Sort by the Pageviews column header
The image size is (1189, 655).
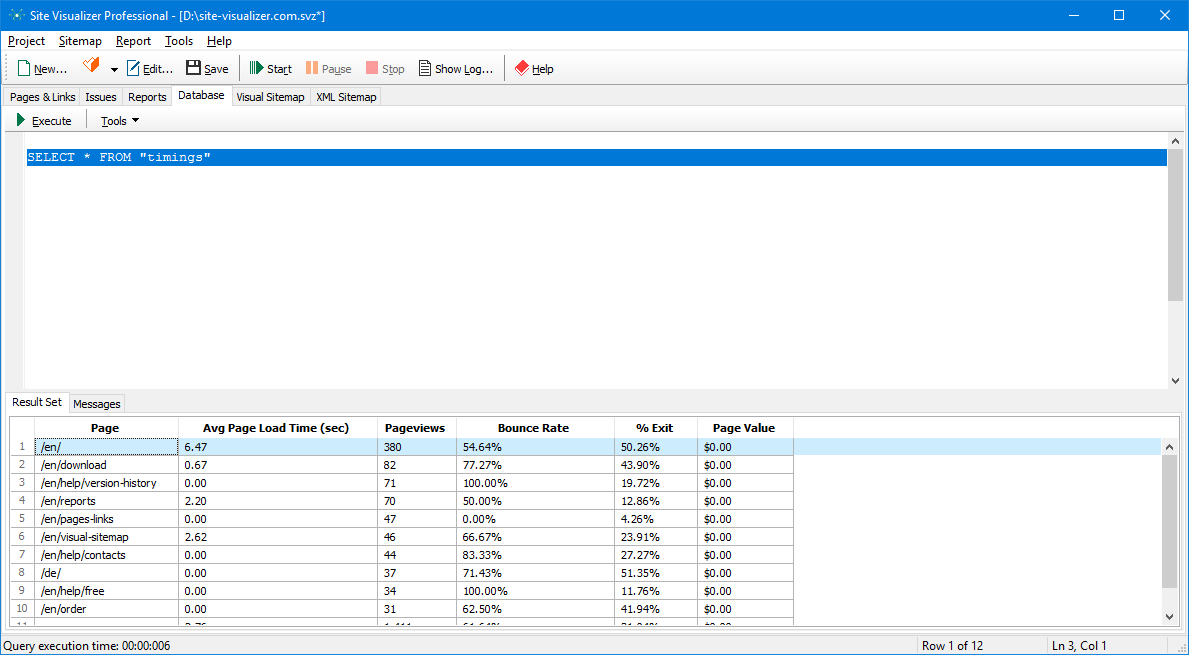[x=415, y=428]
